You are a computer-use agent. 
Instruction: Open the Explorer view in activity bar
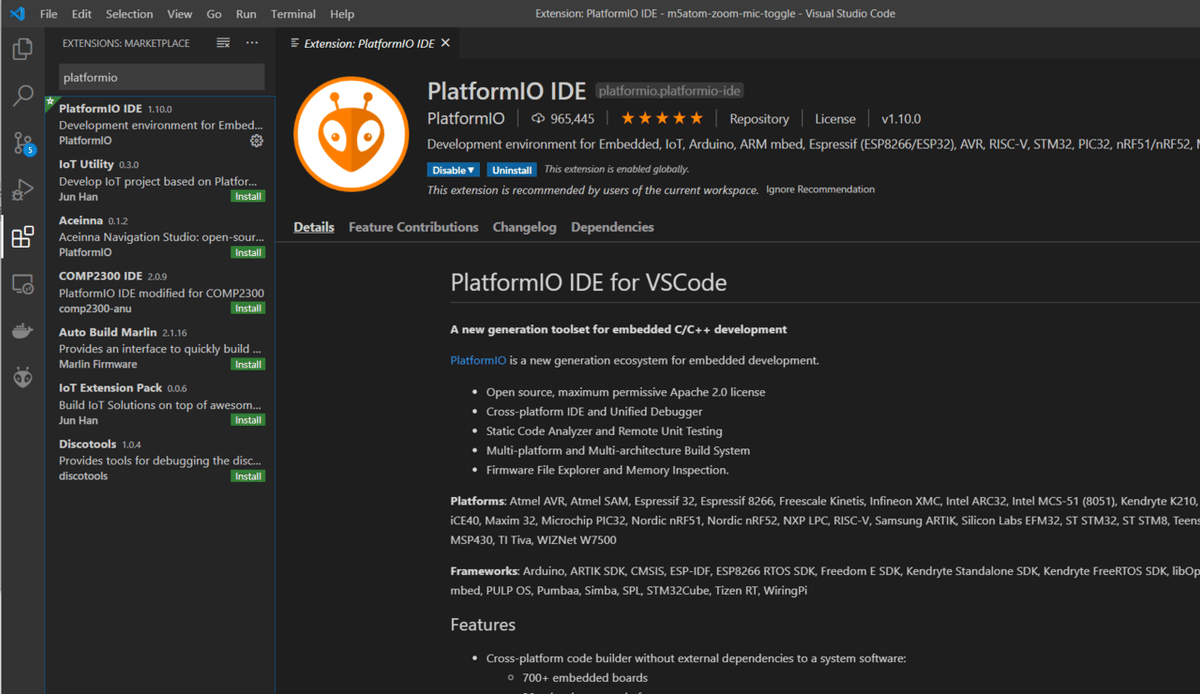click(x=22, y=48)
